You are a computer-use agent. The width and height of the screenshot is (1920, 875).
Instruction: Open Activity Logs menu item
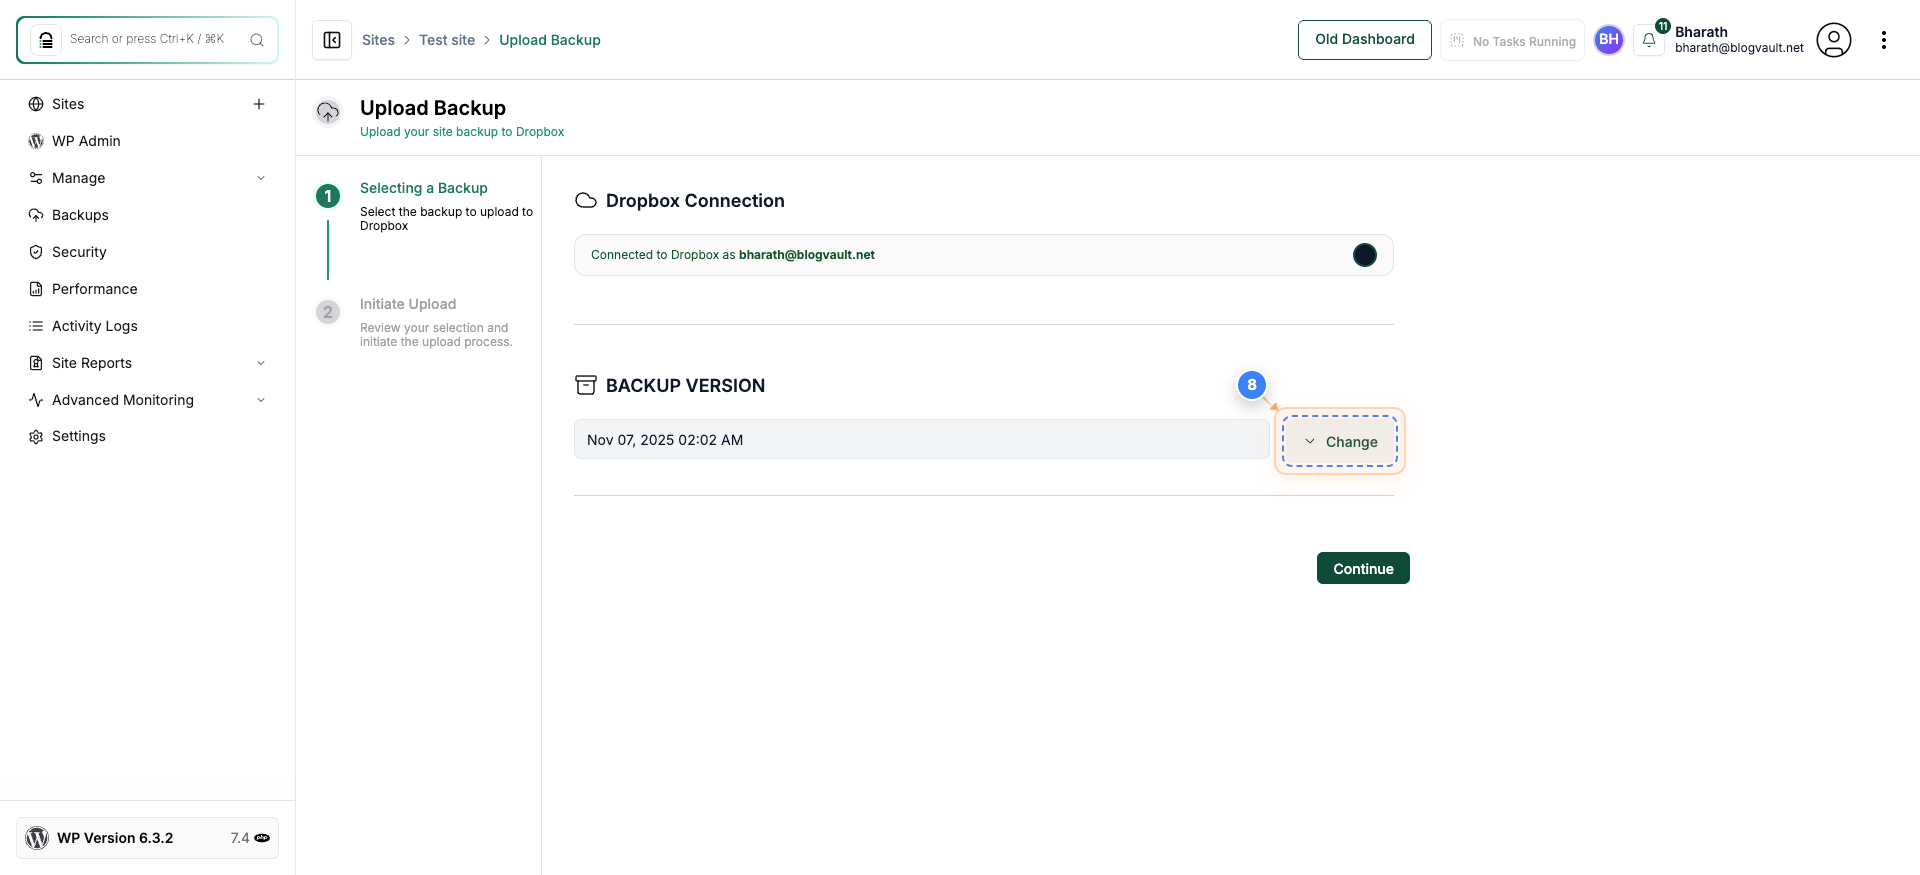pos(95,326)
